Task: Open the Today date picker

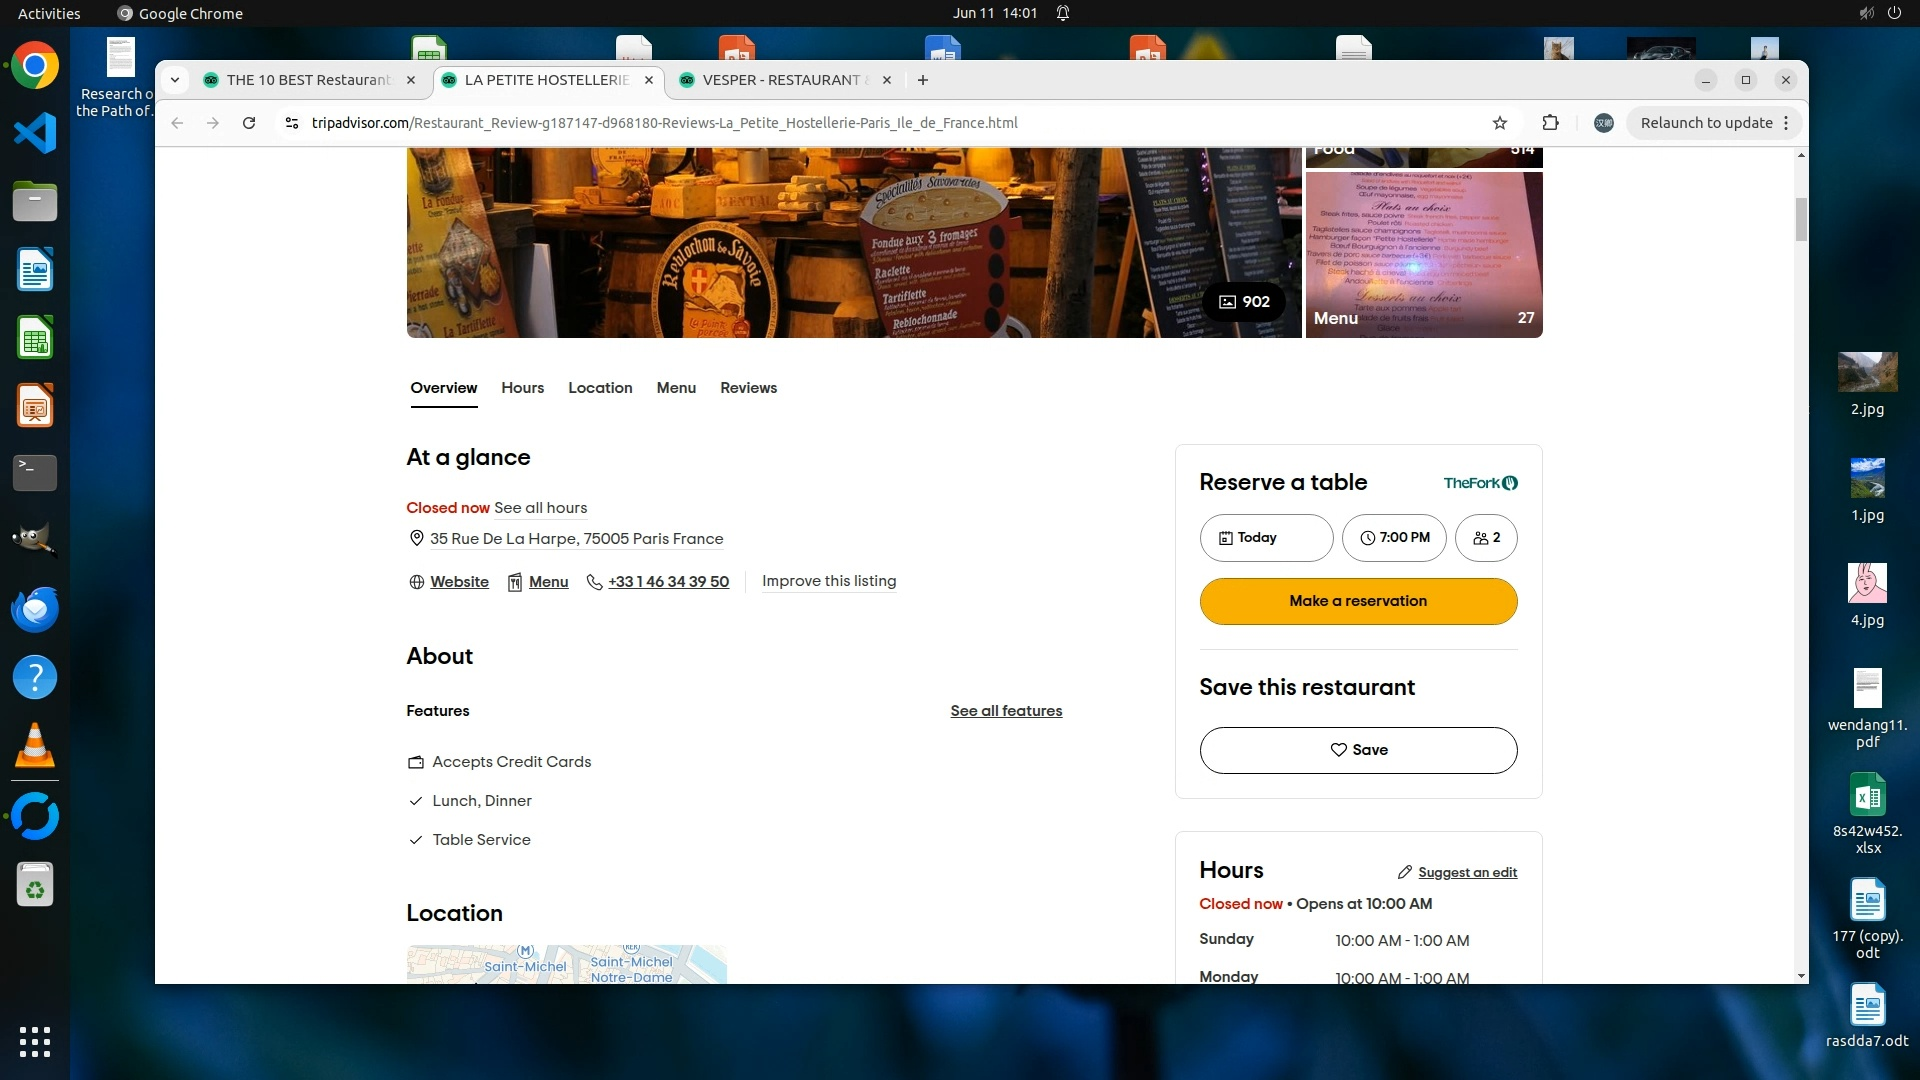Action: coord(1266,538)
